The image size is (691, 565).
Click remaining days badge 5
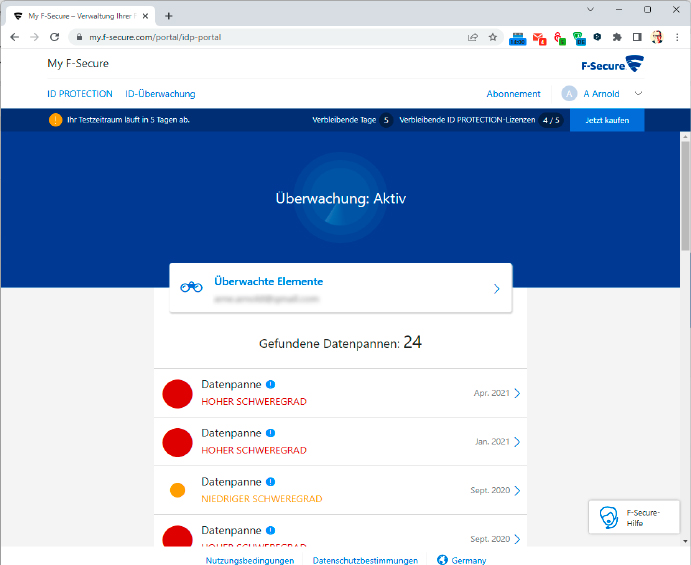(386, 120)
